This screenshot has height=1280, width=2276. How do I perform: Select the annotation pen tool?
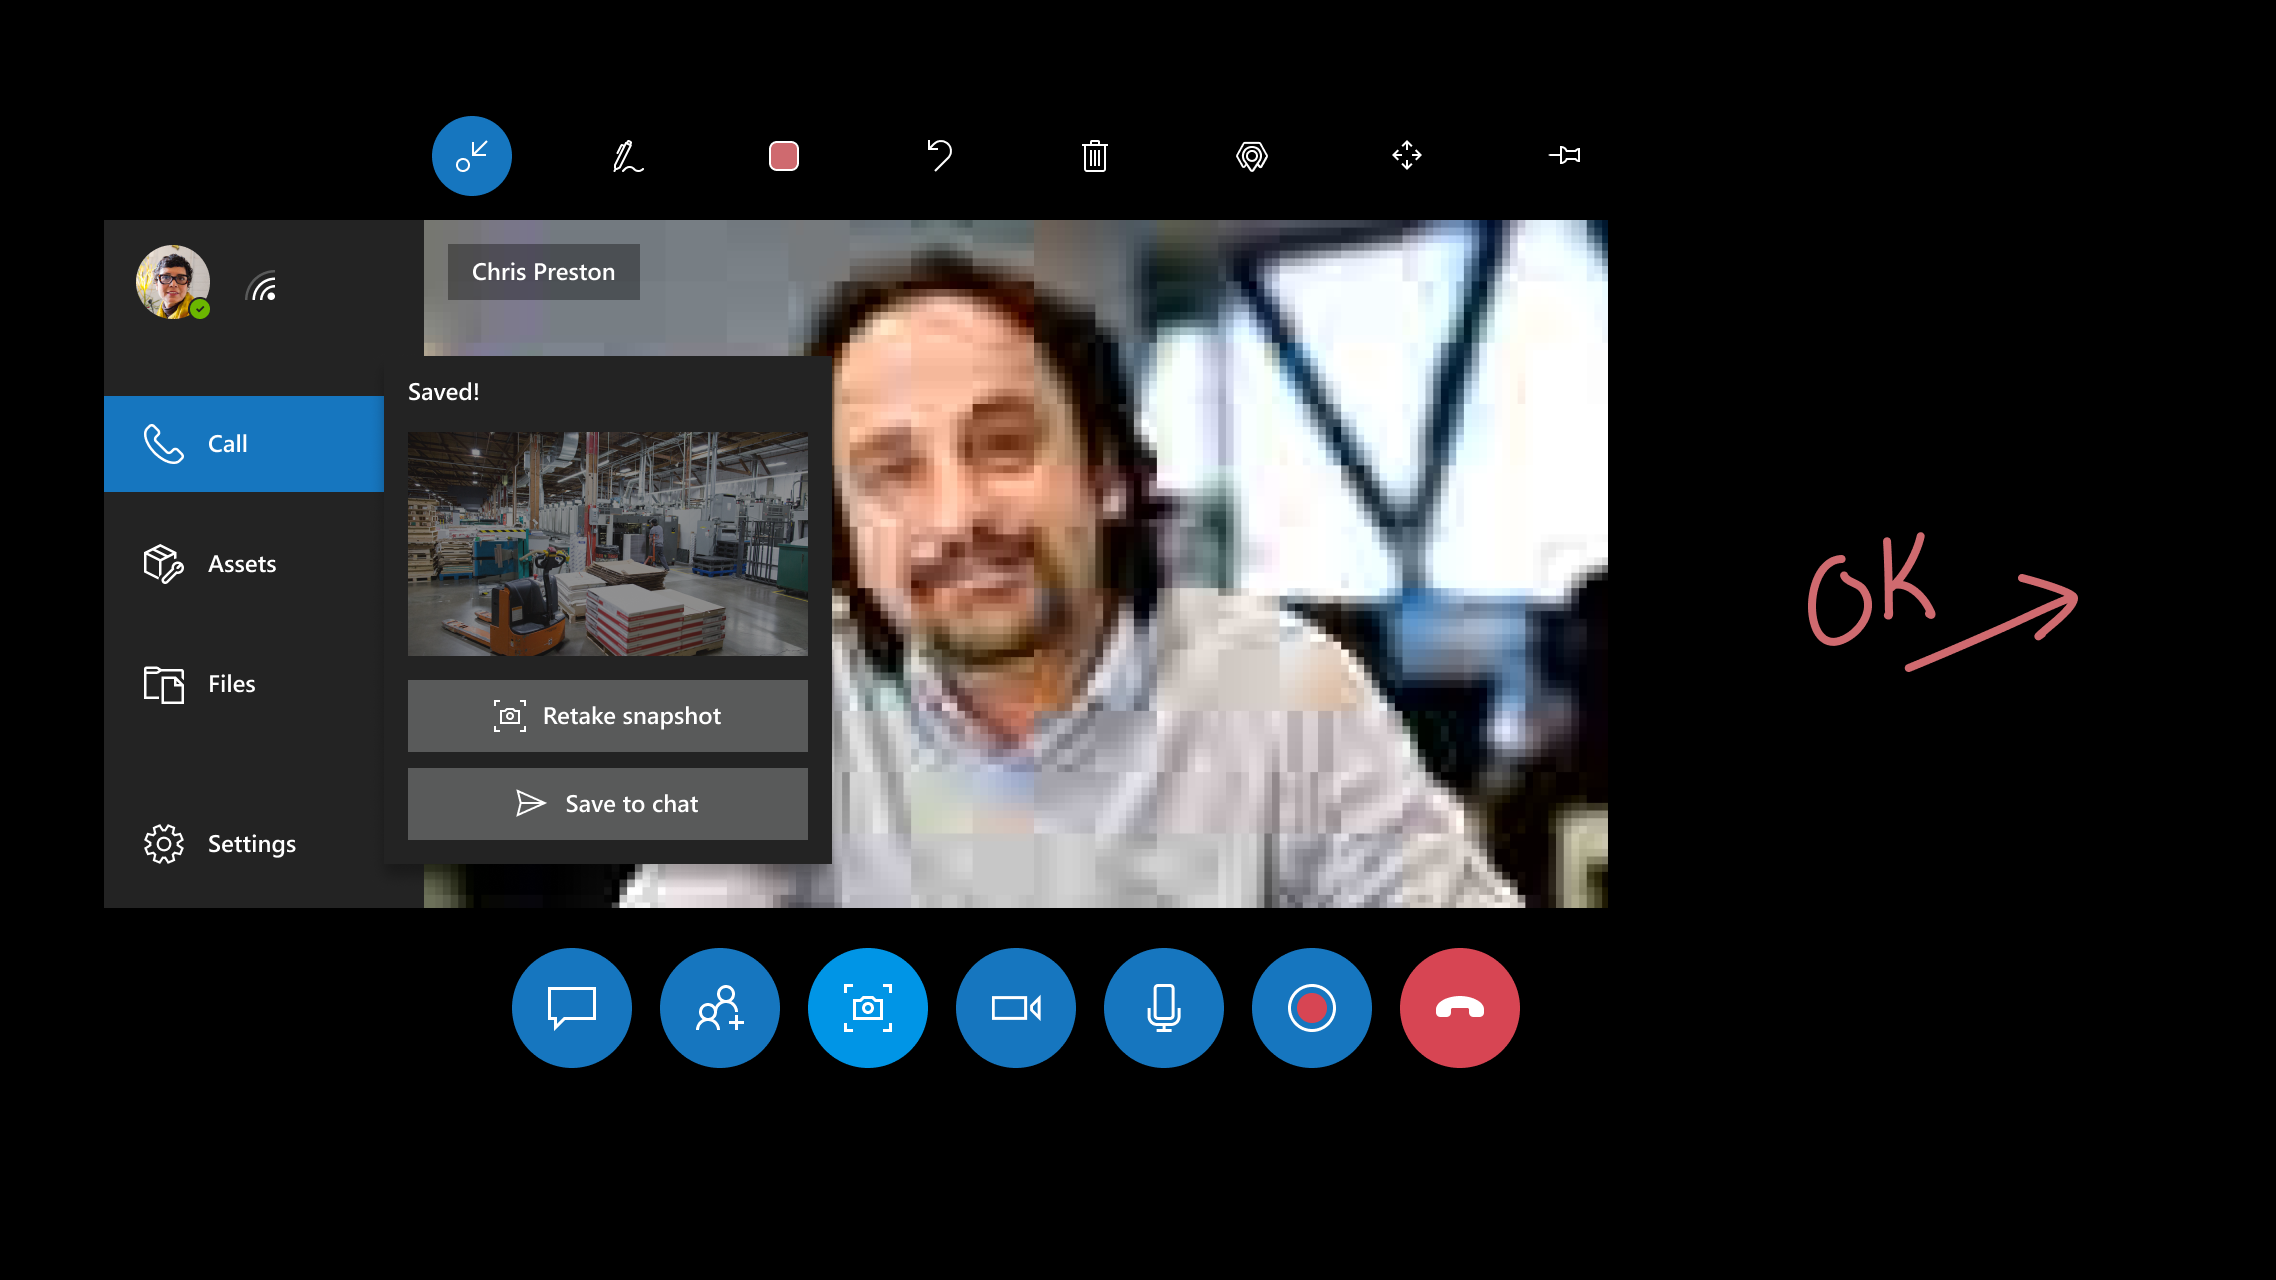tap(627, 156)
